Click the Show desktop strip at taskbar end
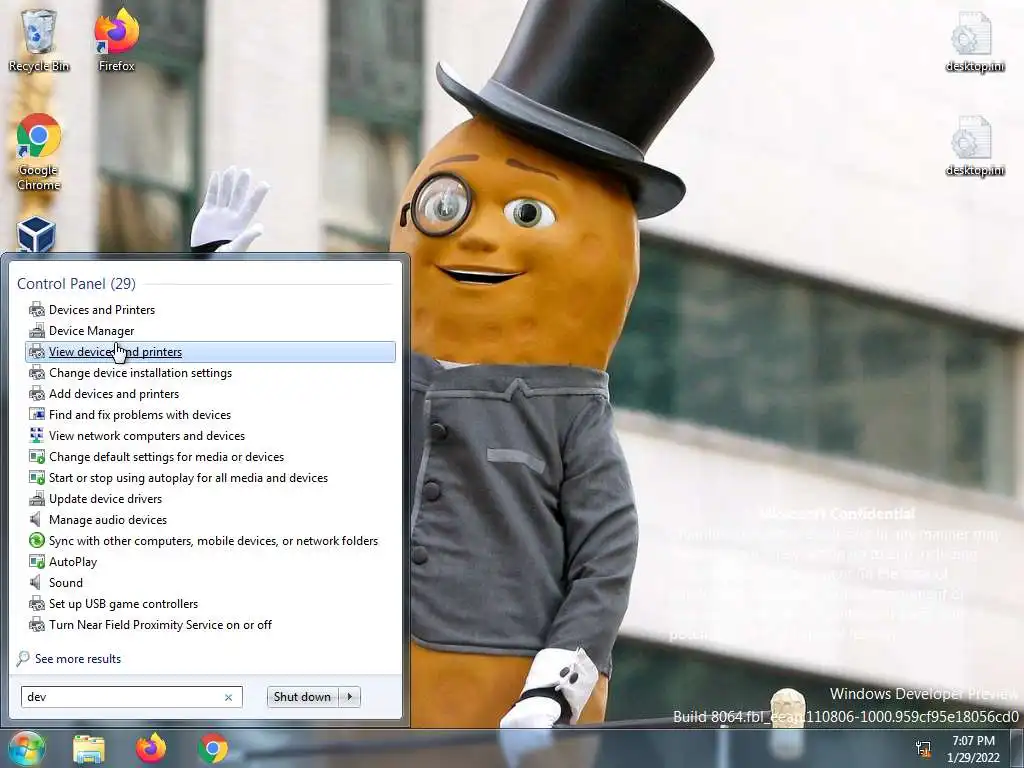The height and width of the screenshot is (768, 1024). pyautogui.click(x=1019, y=748)
